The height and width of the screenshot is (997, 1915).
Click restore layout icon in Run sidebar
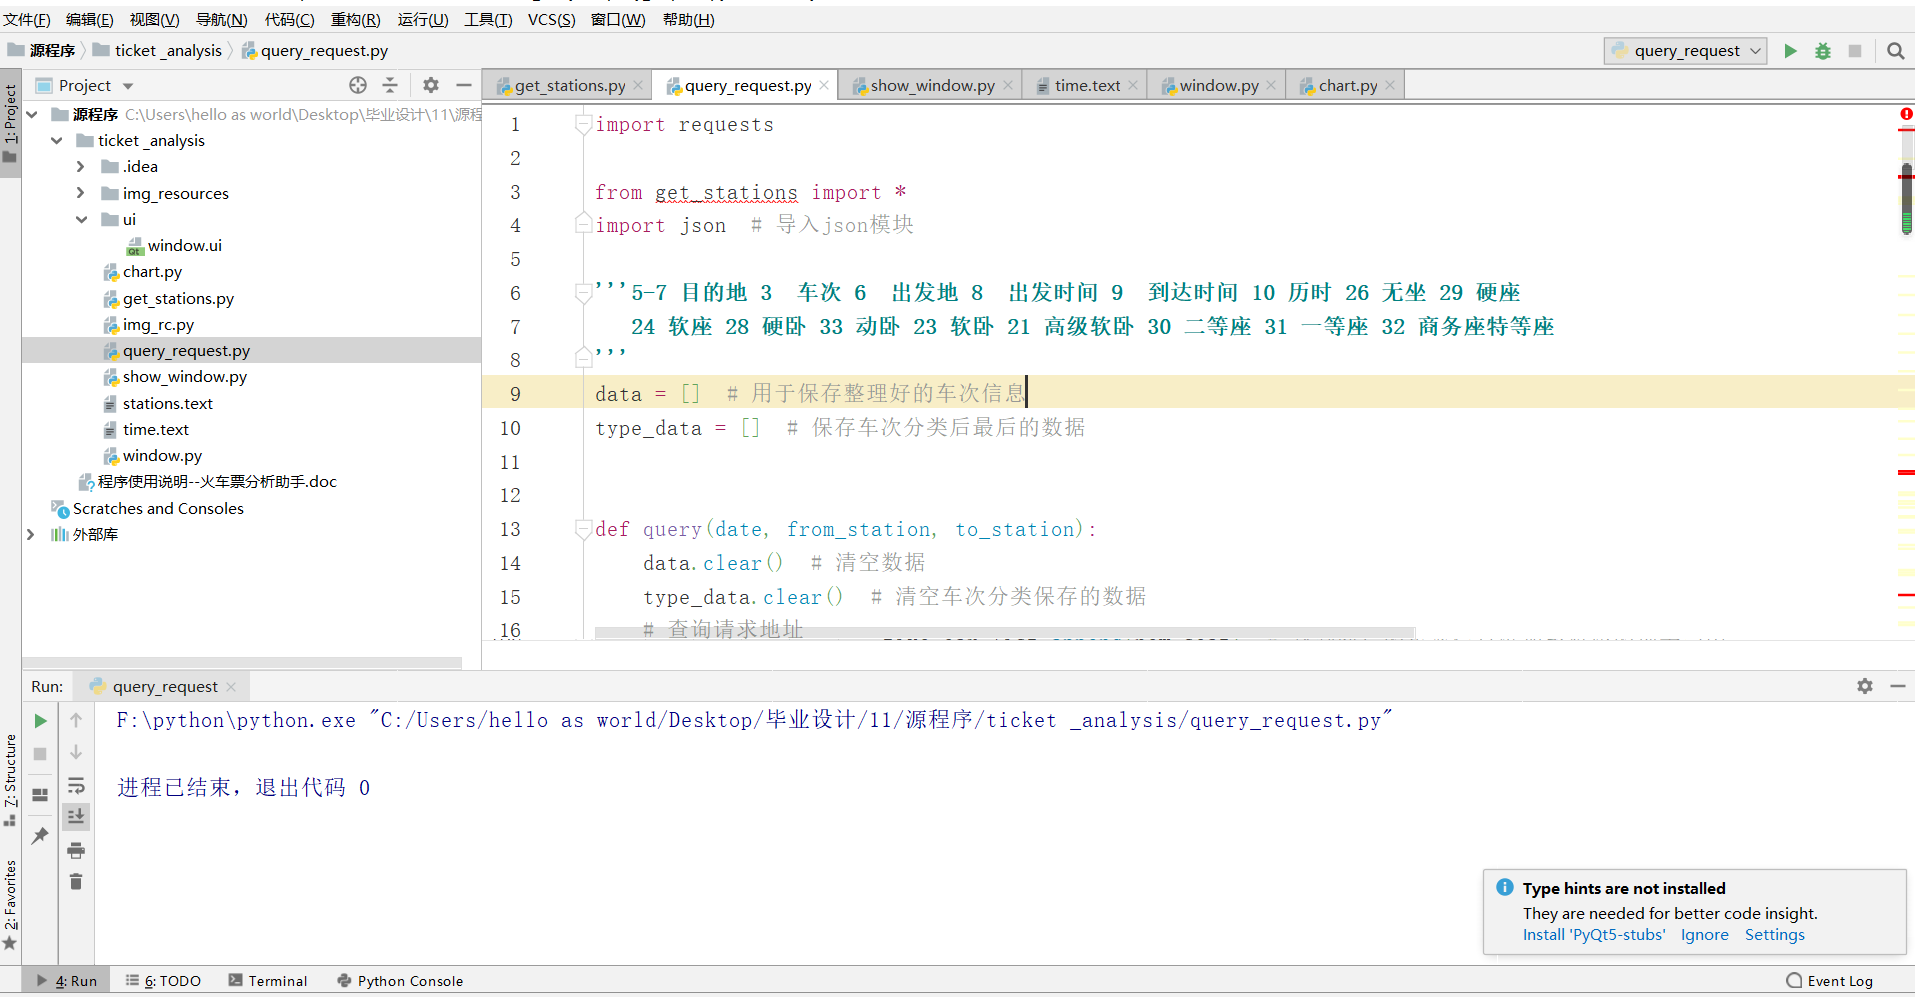tap(40, 795)
